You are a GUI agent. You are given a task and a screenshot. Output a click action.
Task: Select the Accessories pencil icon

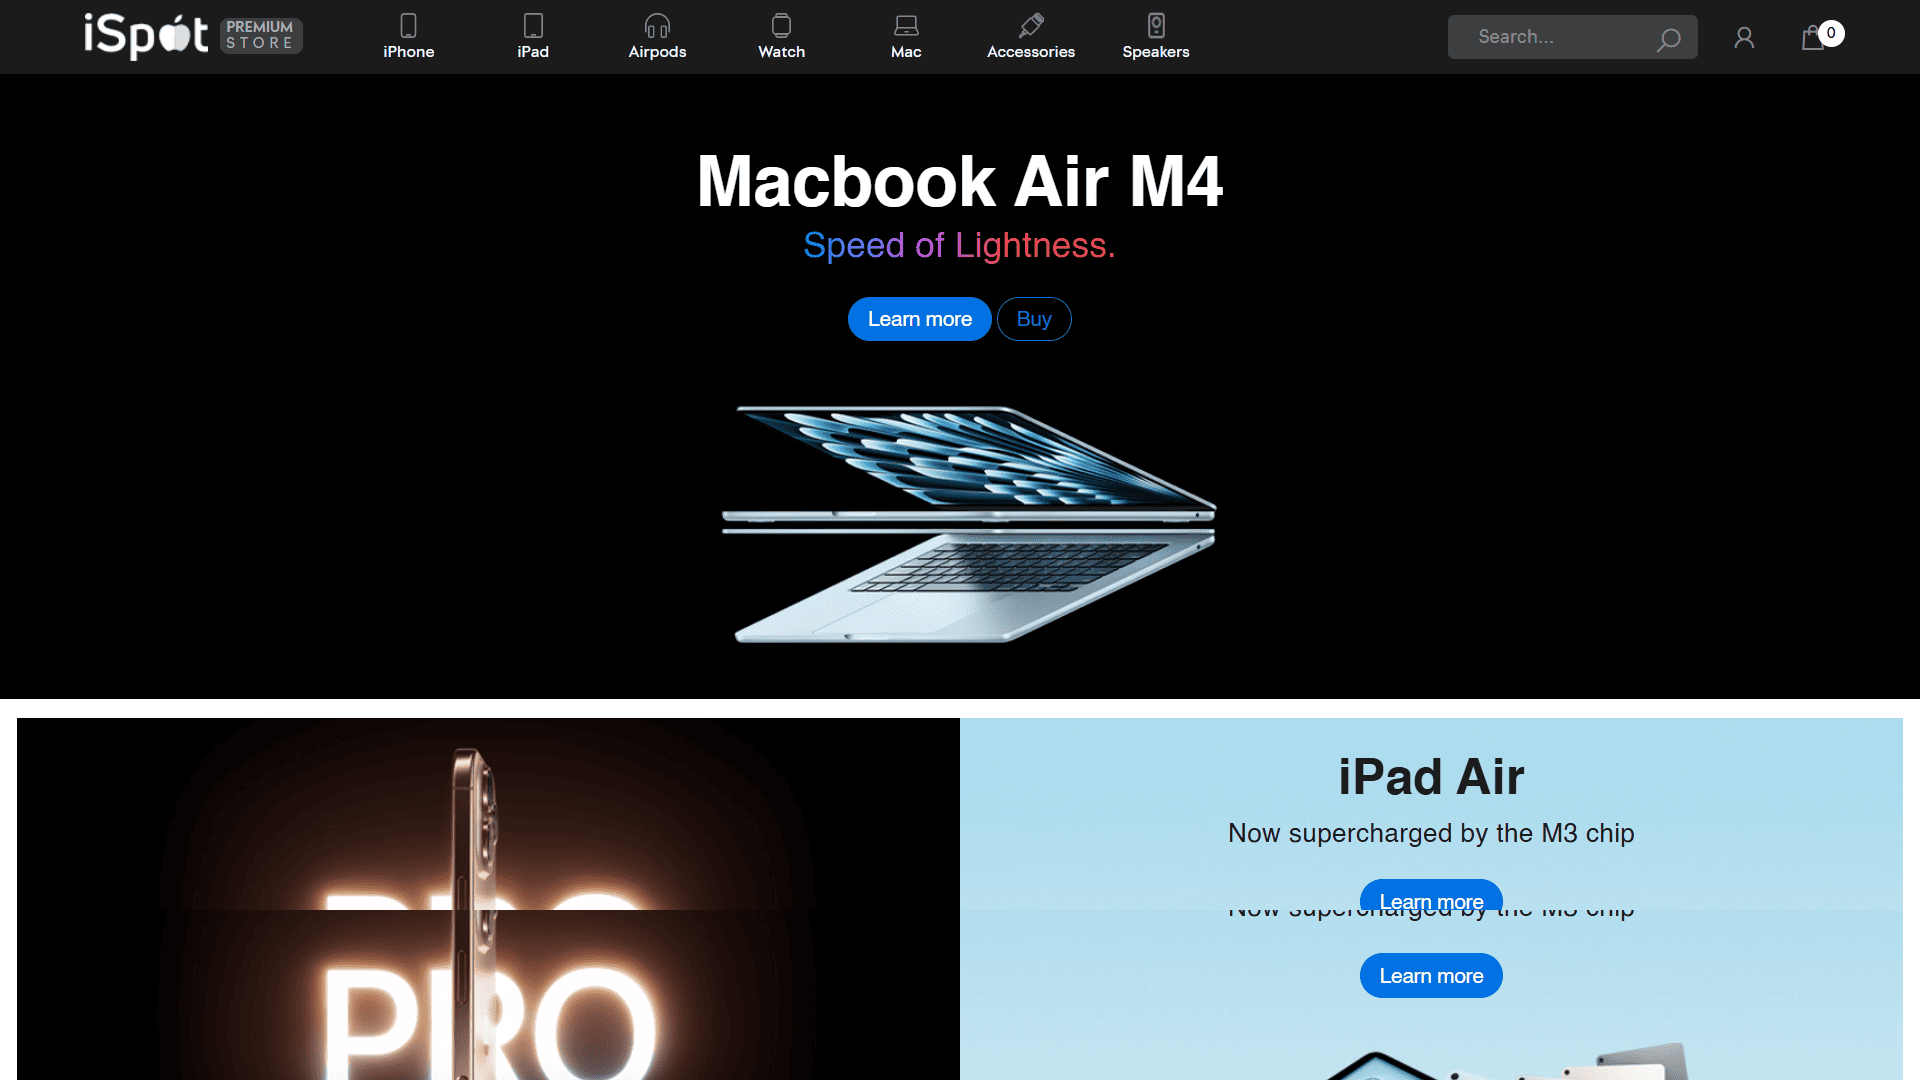coord(1031,25)
